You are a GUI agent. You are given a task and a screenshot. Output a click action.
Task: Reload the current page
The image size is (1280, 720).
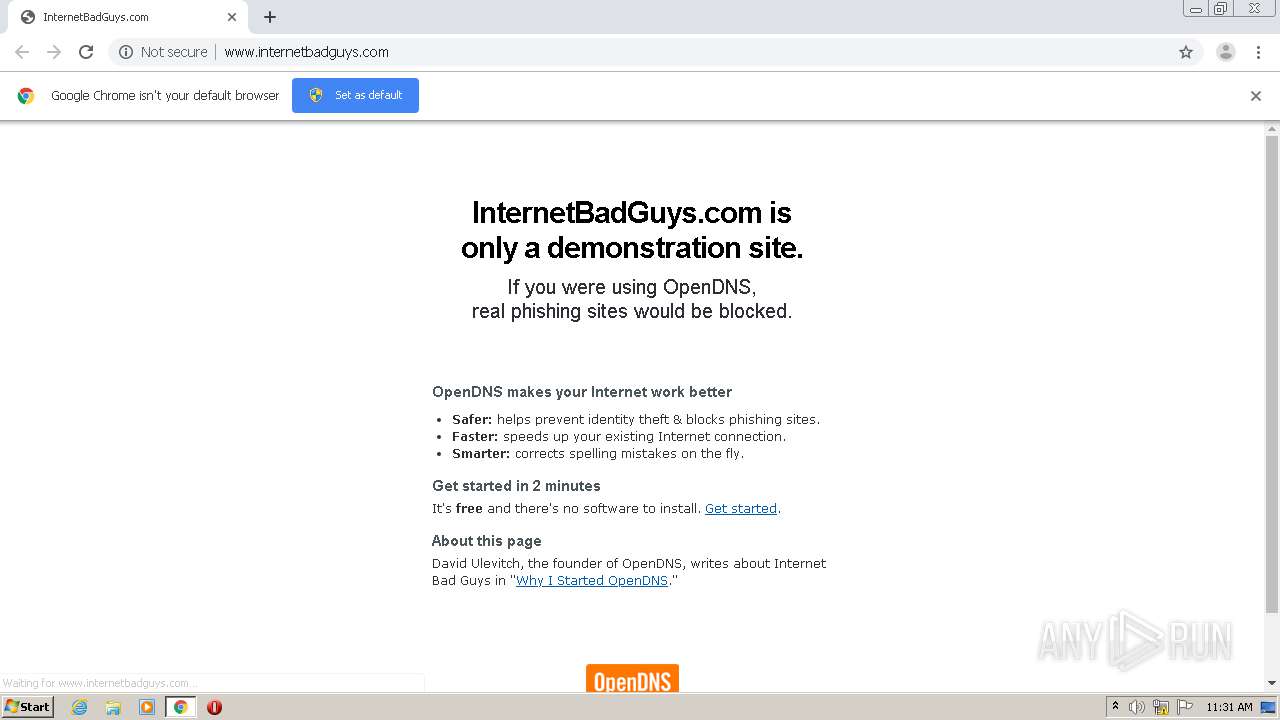[86, 52]
